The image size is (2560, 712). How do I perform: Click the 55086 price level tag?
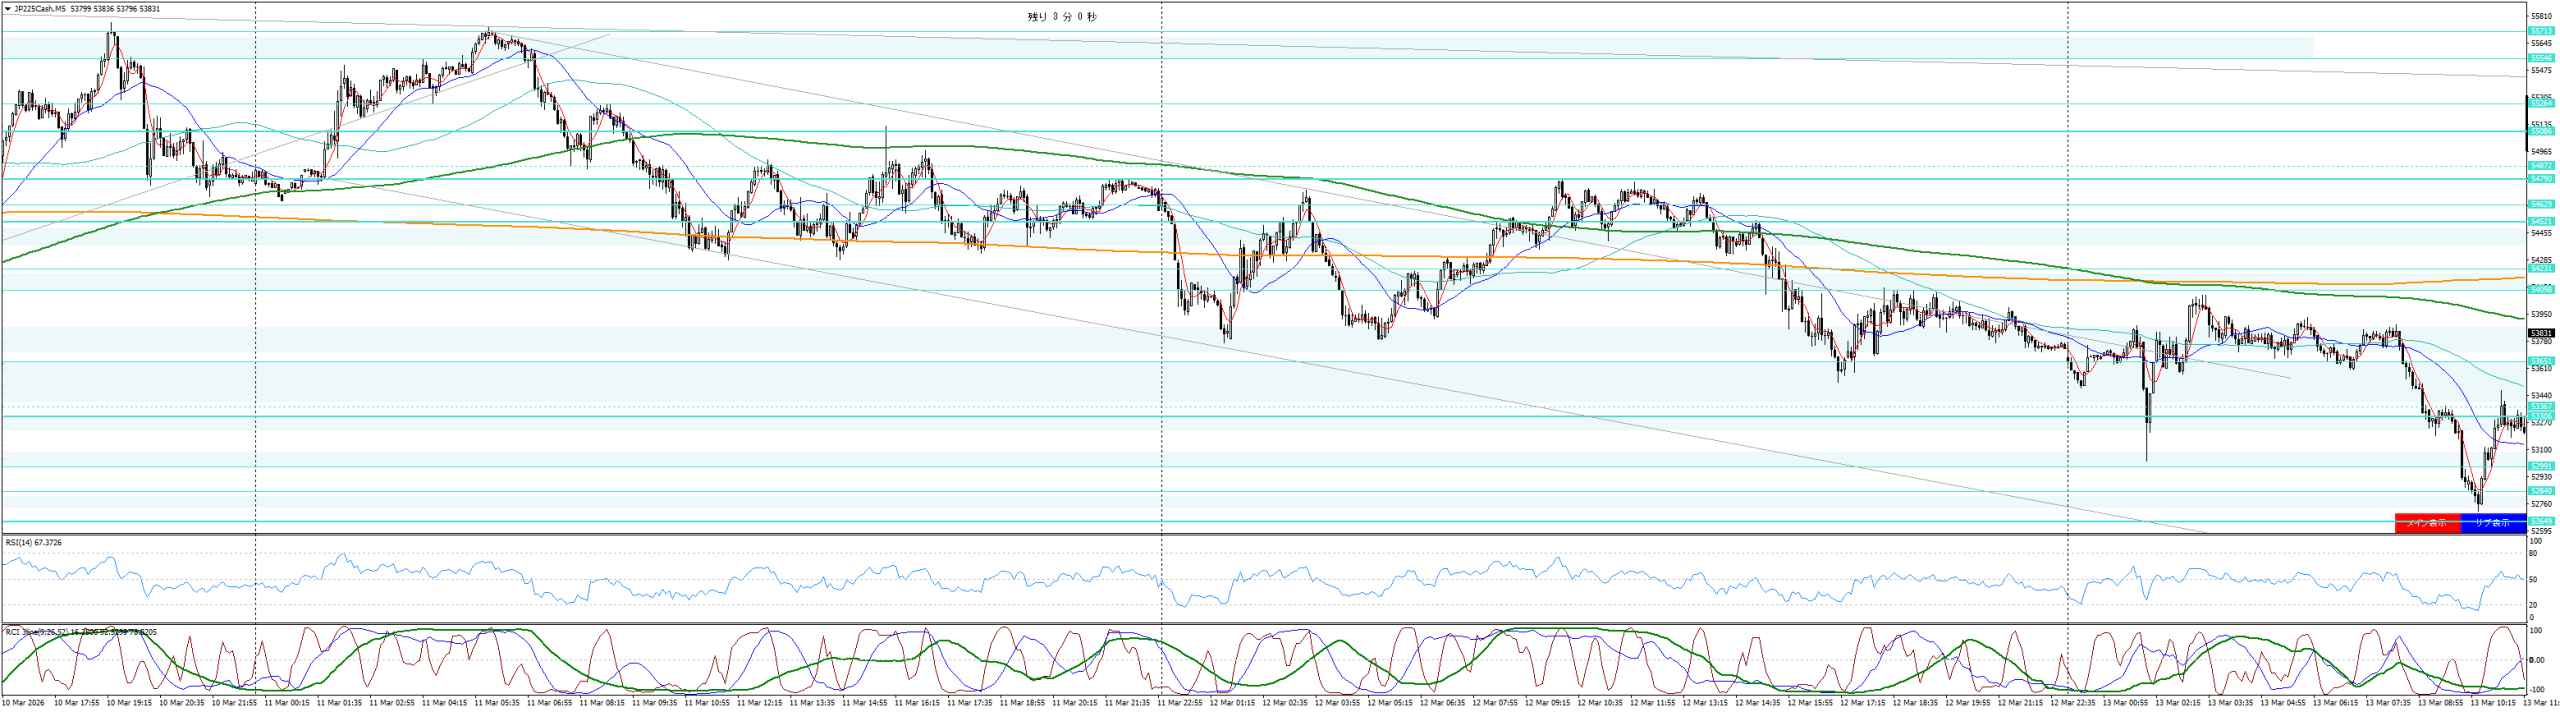2541,131
